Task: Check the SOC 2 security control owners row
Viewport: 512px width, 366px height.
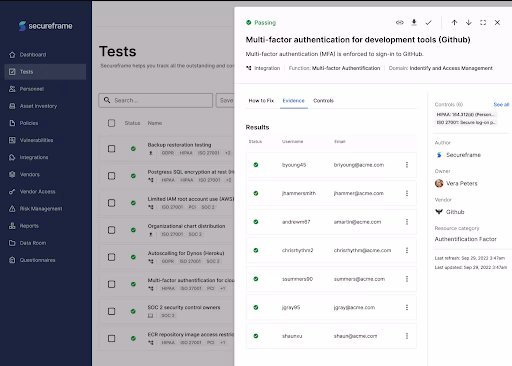Action: click(x=112, y=311)
